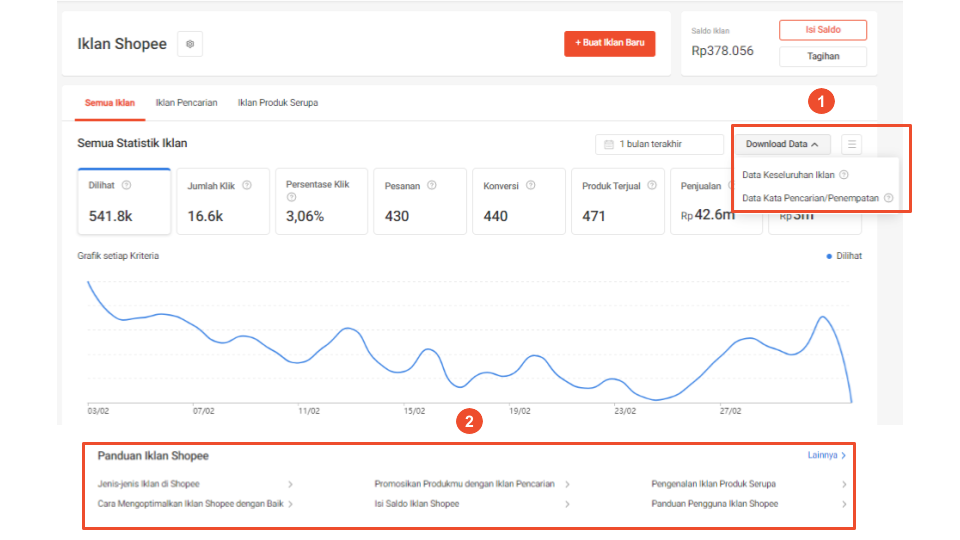Screen dimensions: 960x540
Task: Click the help icon next to Jumlah Klik
Action: tap(247, 185)
